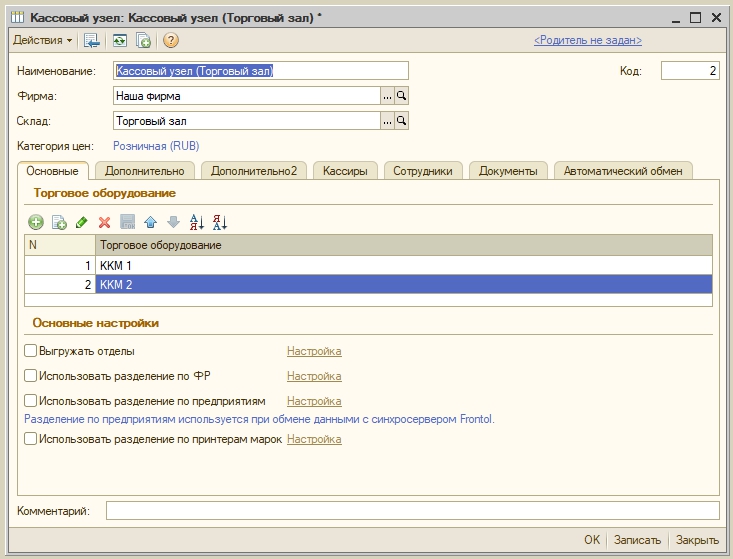The width and height of the screenshot is (733, 559).
Task: Click the green Add equipment icon
Action: 36,222
